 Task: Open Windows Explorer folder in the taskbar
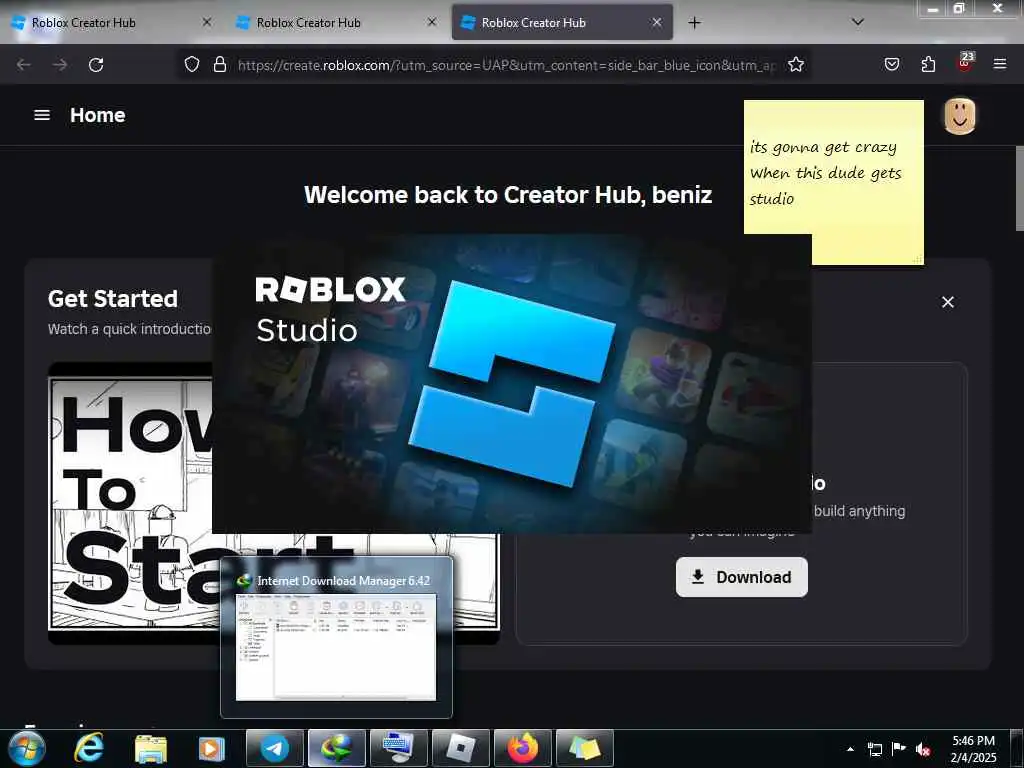pos(151,748)
